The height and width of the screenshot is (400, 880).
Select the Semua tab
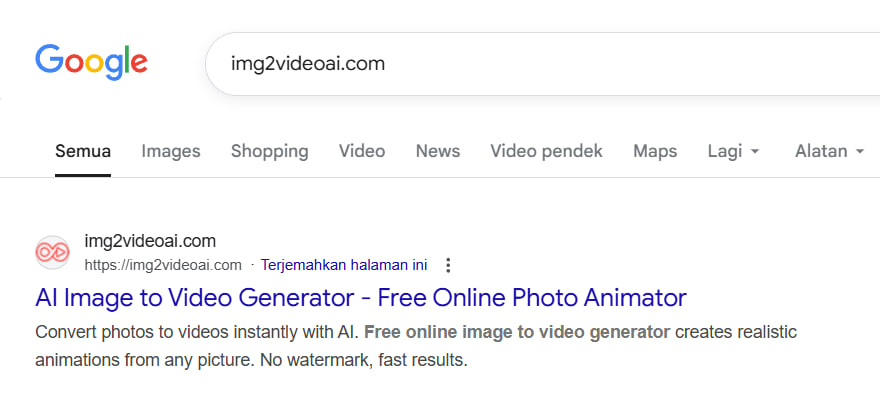point(83,151)
